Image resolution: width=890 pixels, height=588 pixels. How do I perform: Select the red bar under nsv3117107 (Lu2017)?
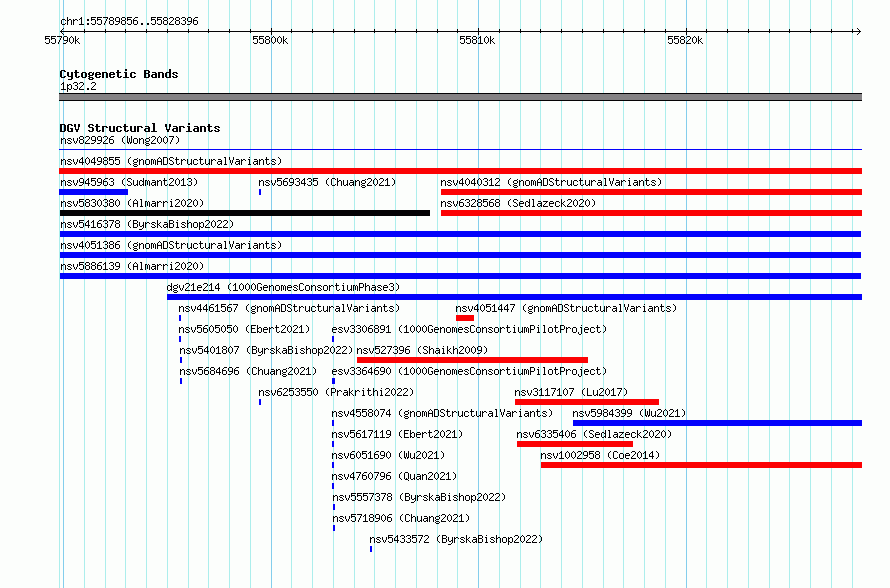(587, 402)
